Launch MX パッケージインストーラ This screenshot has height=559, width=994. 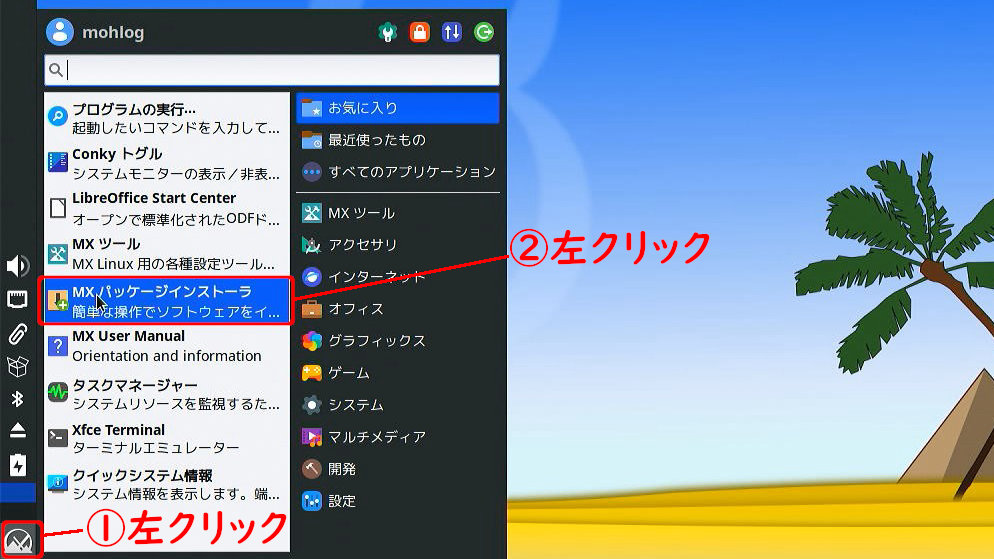(167, 300)
